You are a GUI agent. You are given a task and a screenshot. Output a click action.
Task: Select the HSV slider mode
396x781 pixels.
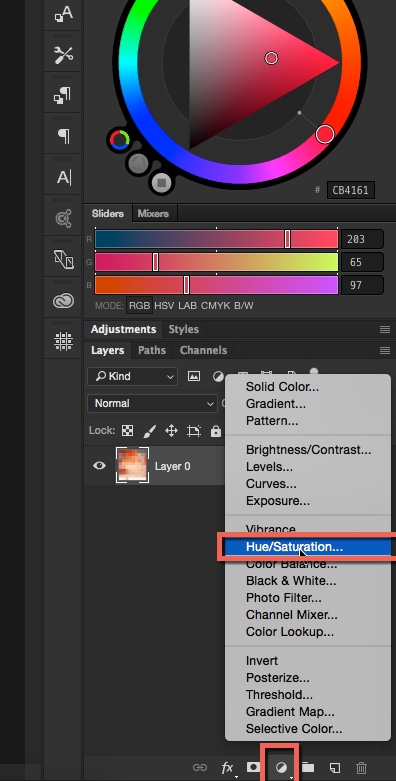(x=164, y=305)
